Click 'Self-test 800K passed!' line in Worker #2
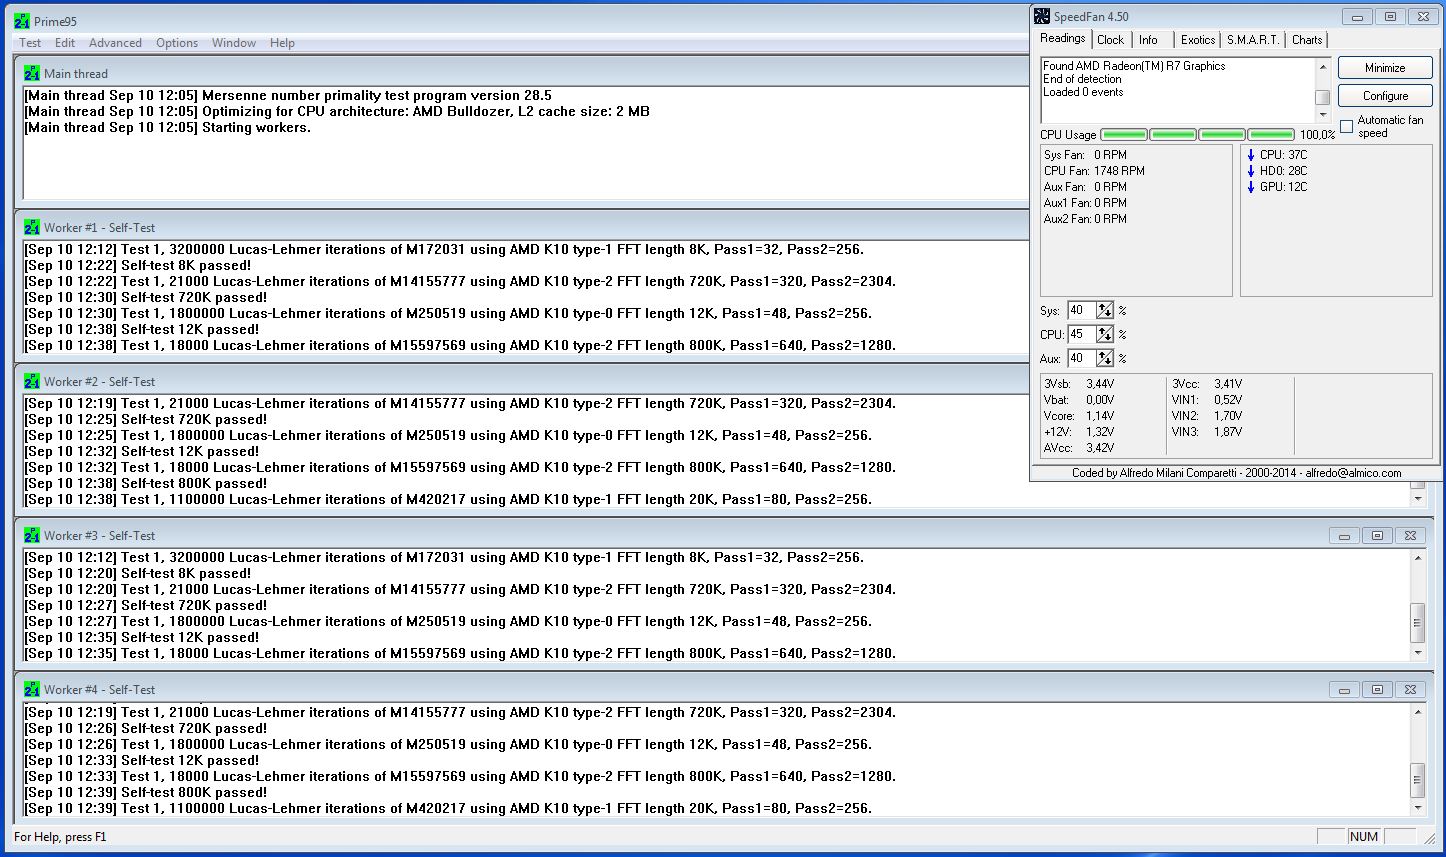The image size is (1446, 857). [x=146, y=483]
